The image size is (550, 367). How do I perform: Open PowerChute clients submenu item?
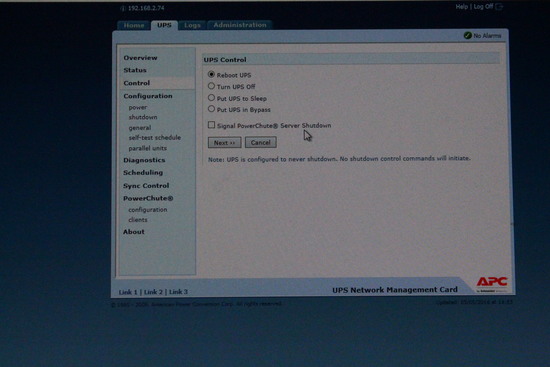point(138,220)
